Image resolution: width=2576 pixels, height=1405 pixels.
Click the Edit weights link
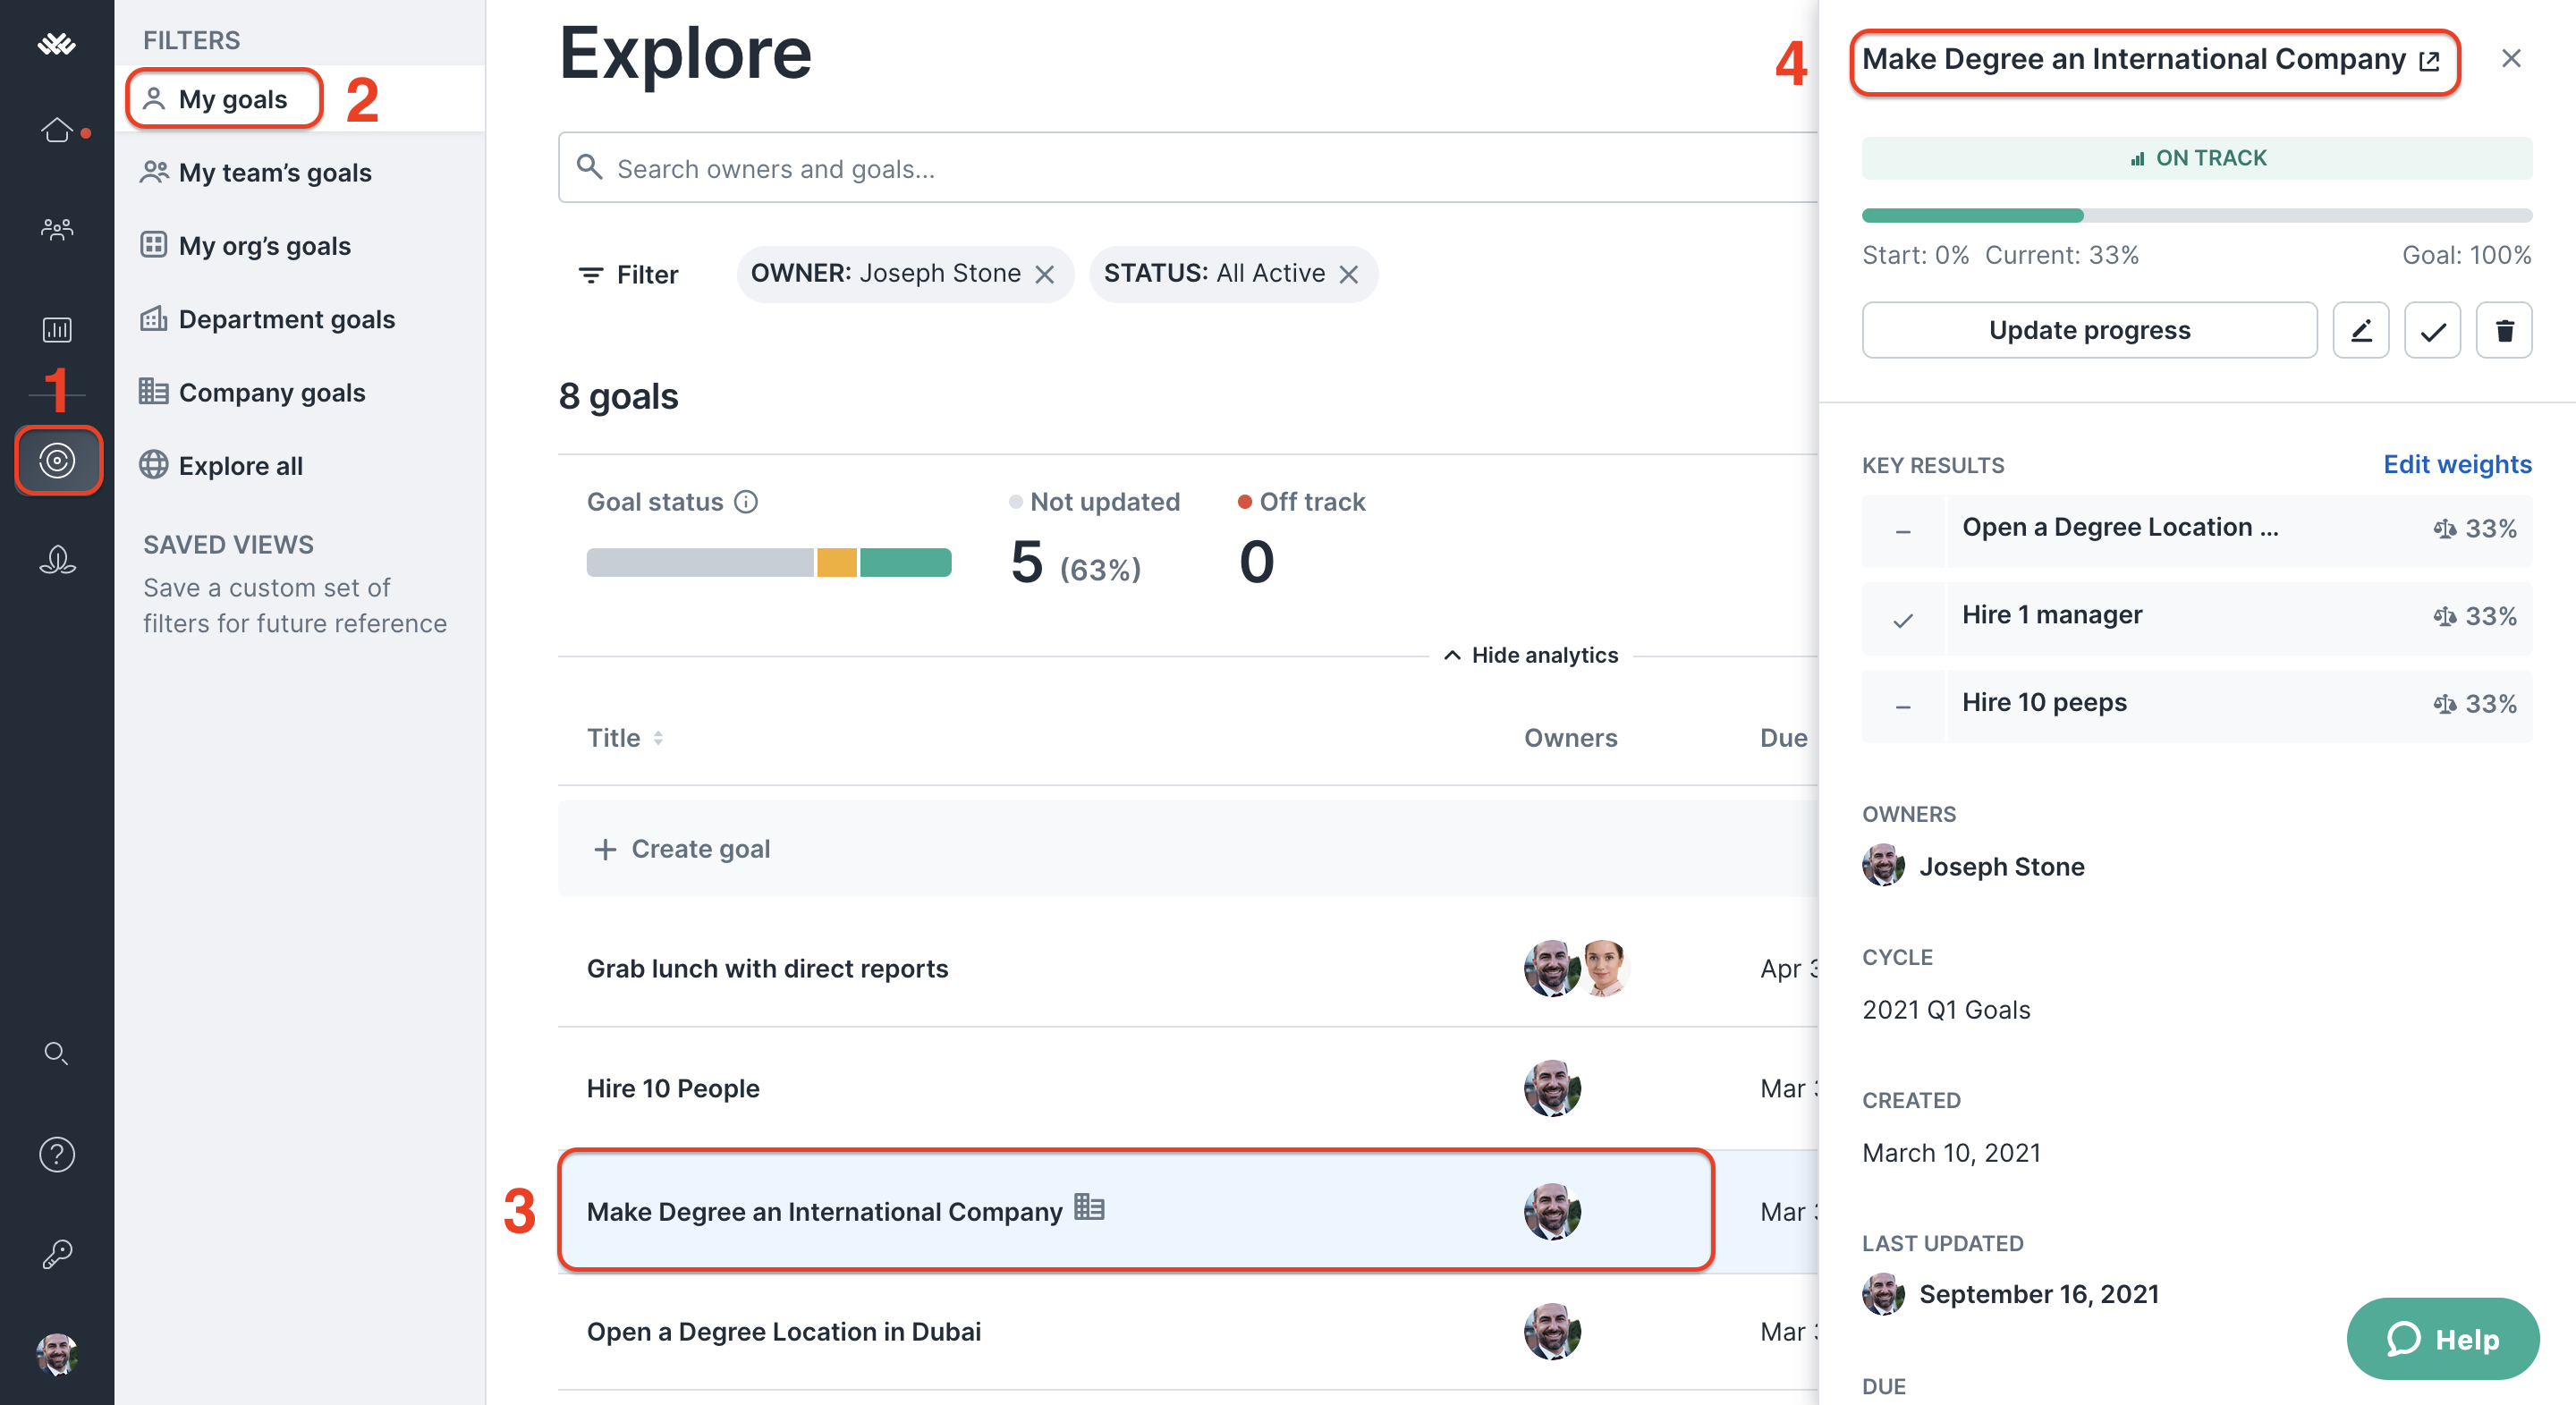tap(2457, 464)
